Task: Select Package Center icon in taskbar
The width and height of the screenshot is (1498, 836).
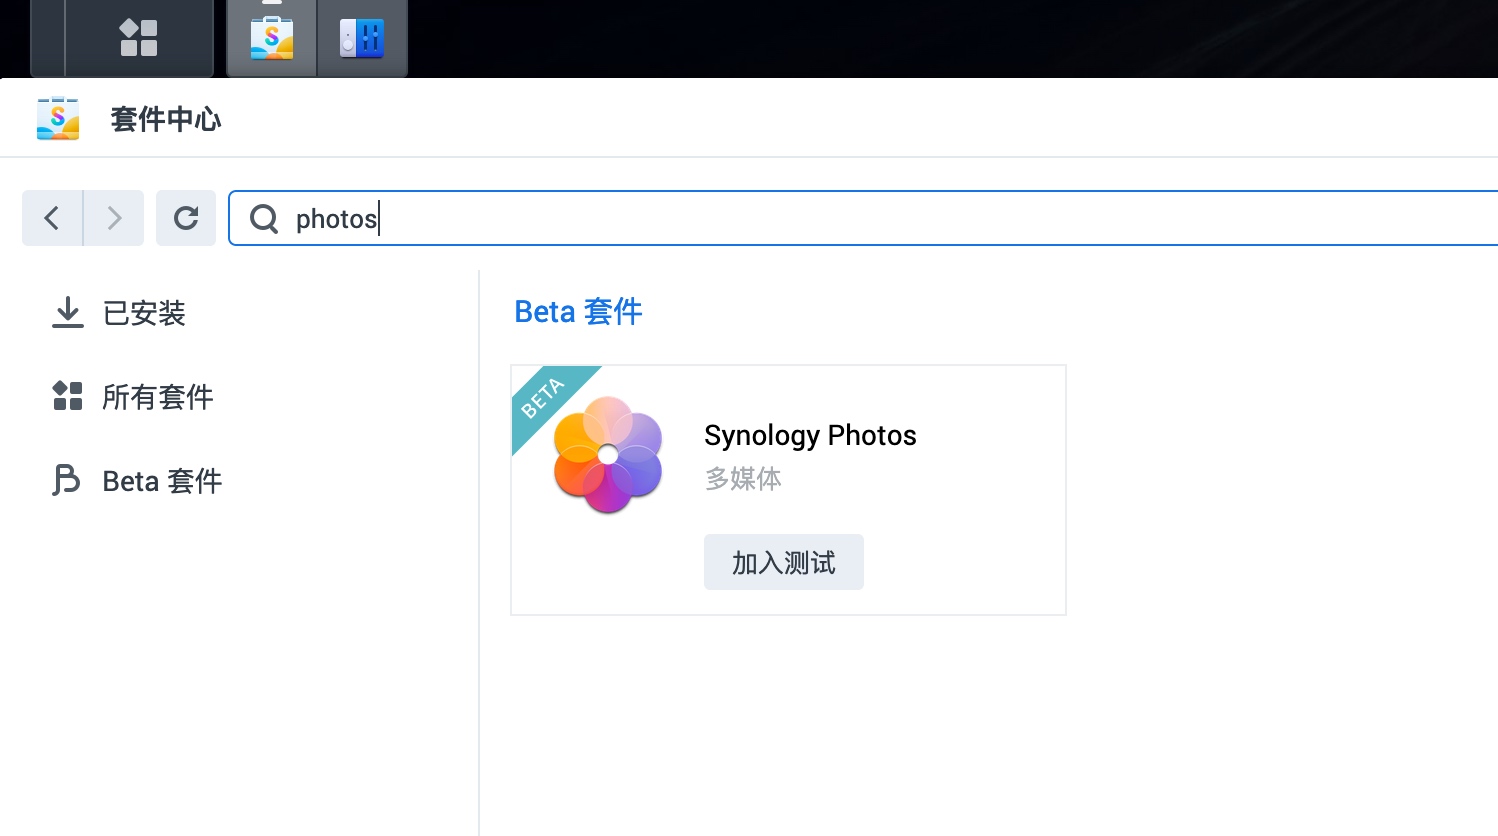Action: (272, 38)
